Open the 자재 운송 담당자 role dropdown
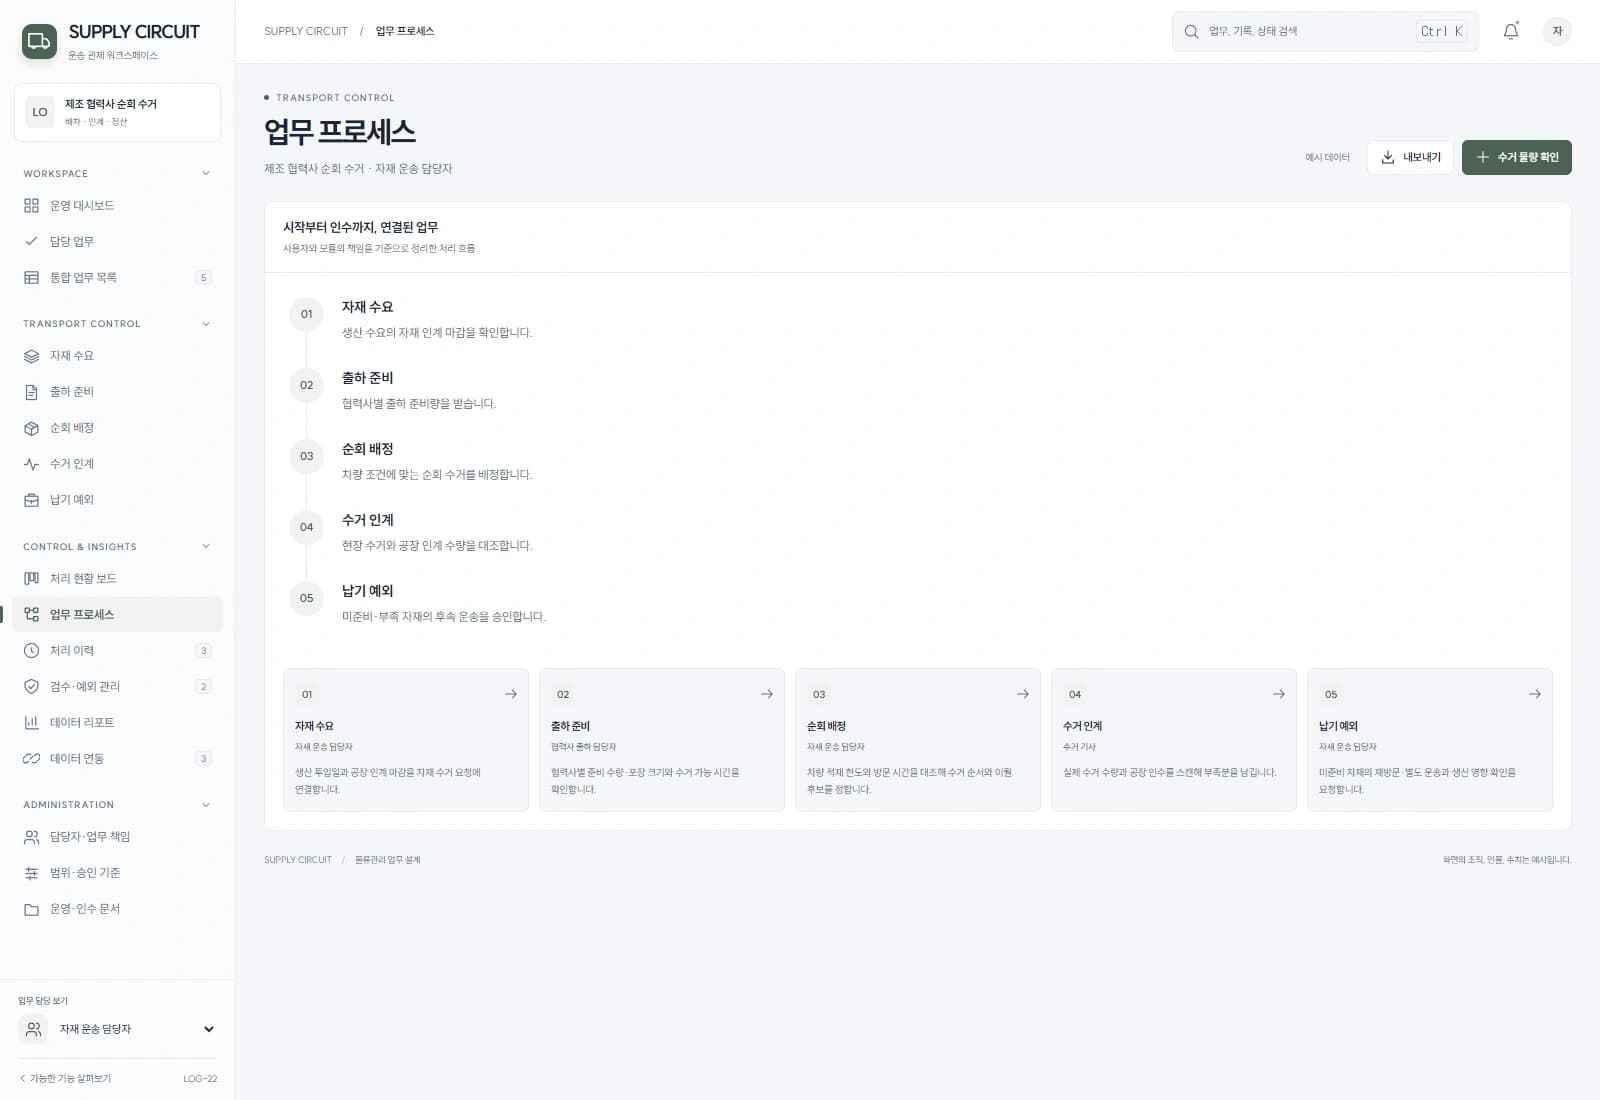 coord(118,1029)
